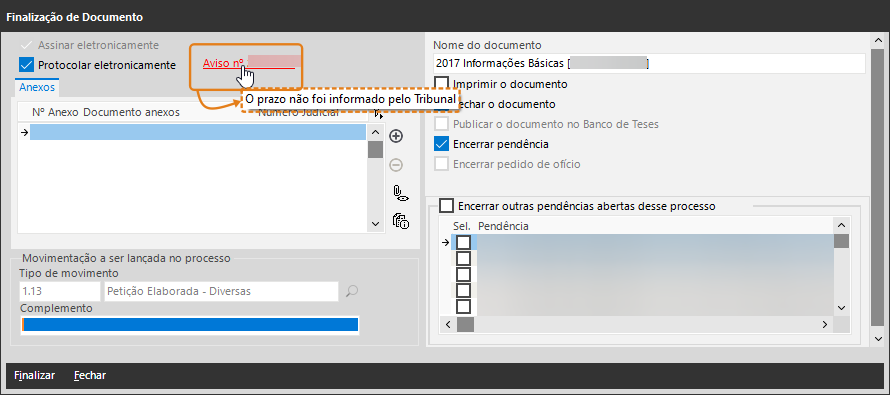View attachment via paperclip eye icon
Screen dimensions: 890x395
click(x=401, y=193)
